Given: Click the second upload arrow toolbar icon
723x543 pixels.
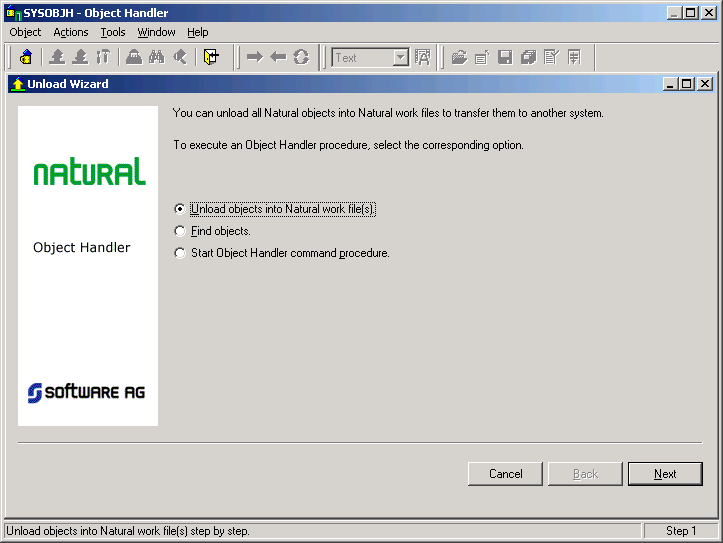Looking at the screenshot, I should pyautogui.click(x=80, y=58).
